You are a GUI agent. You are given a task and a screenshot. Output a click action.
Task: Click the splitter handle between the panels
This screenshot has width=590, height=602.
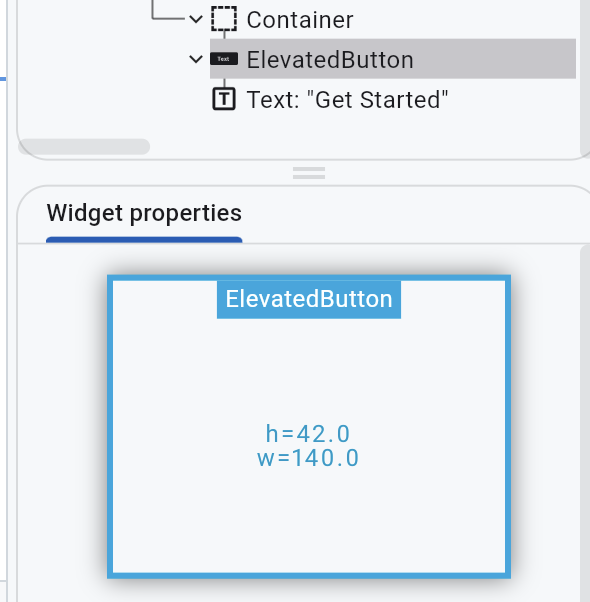(309, 173)
